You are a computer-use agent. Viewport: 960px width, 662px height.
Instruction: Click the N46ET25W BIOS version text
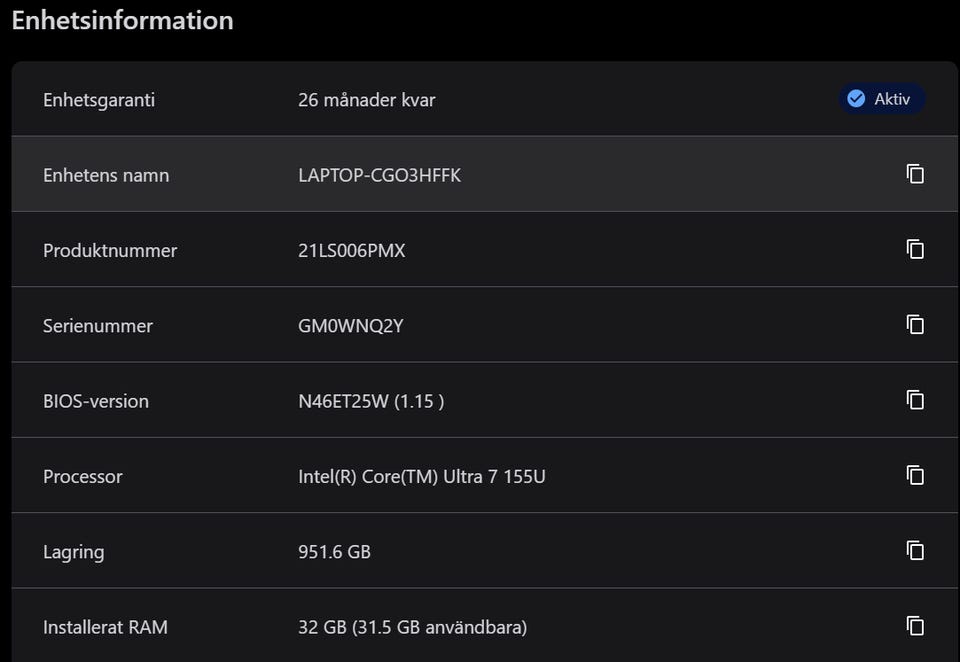(371, 401)
